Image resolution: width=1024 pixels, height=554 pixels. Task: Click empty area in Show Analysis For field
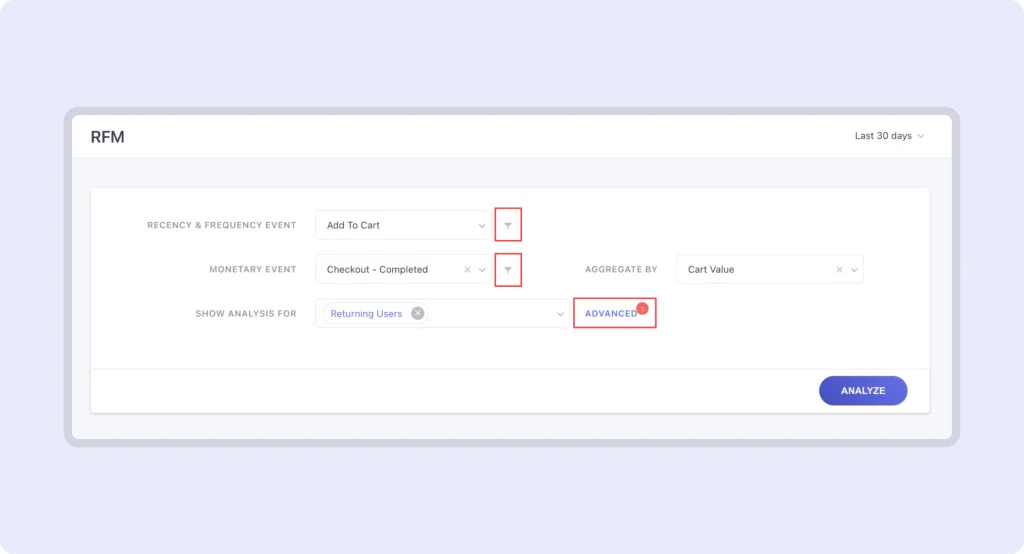click(x=490, y=314)
